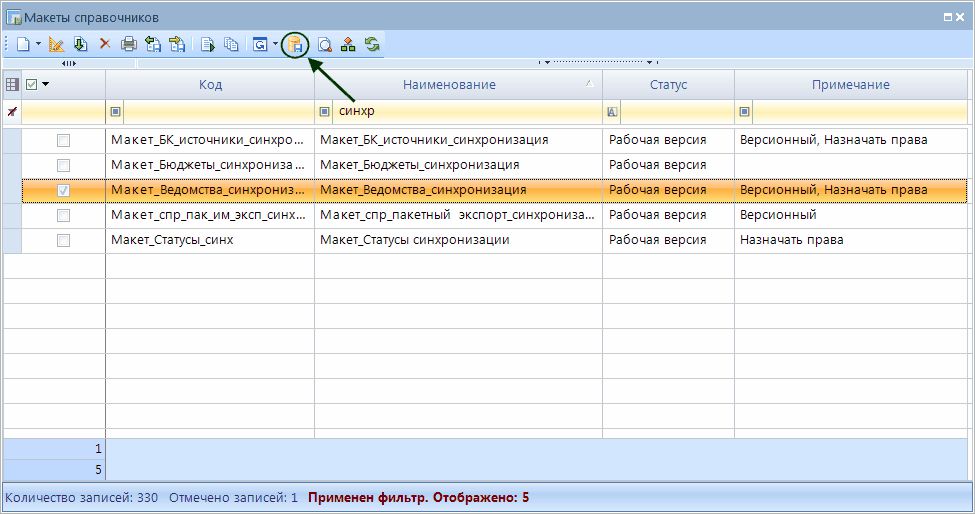The image size is (975, 514).
Task: Click the edit record ruler-and-pencil icon
Action: pos(56,44)
